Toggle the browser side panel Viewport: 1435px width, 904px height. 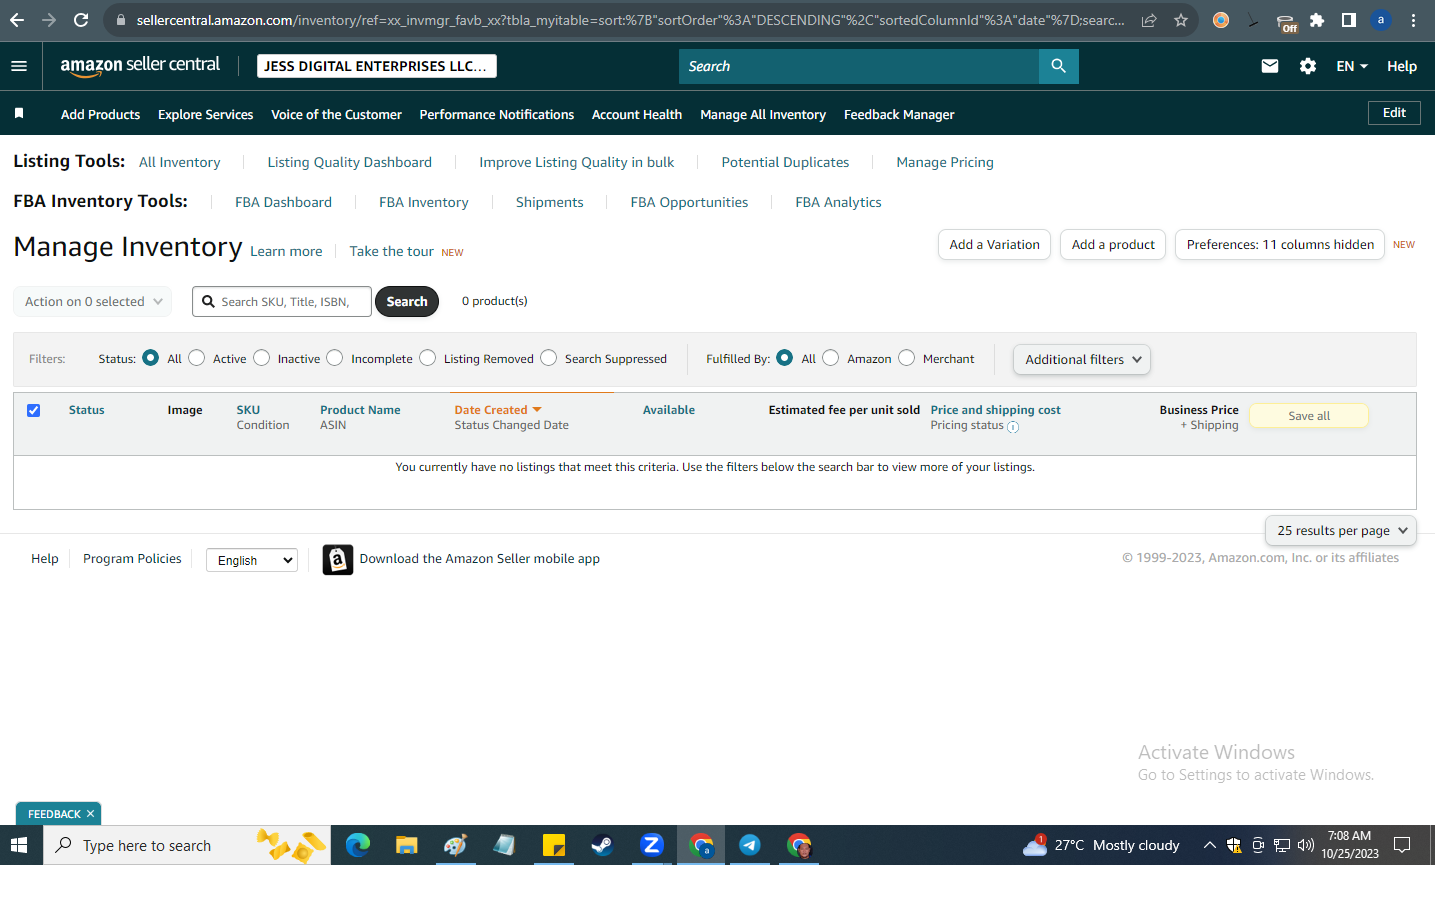coord(1349,20)
